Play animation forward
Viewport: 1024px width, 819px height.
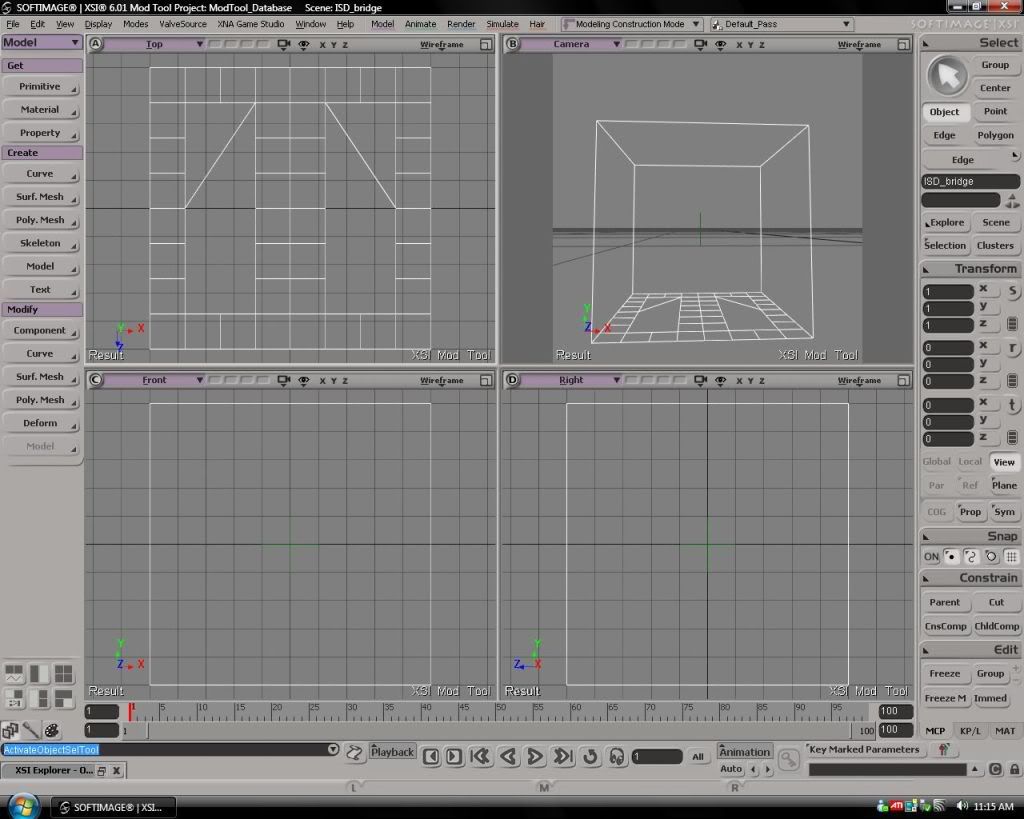(x=534, y=756)
